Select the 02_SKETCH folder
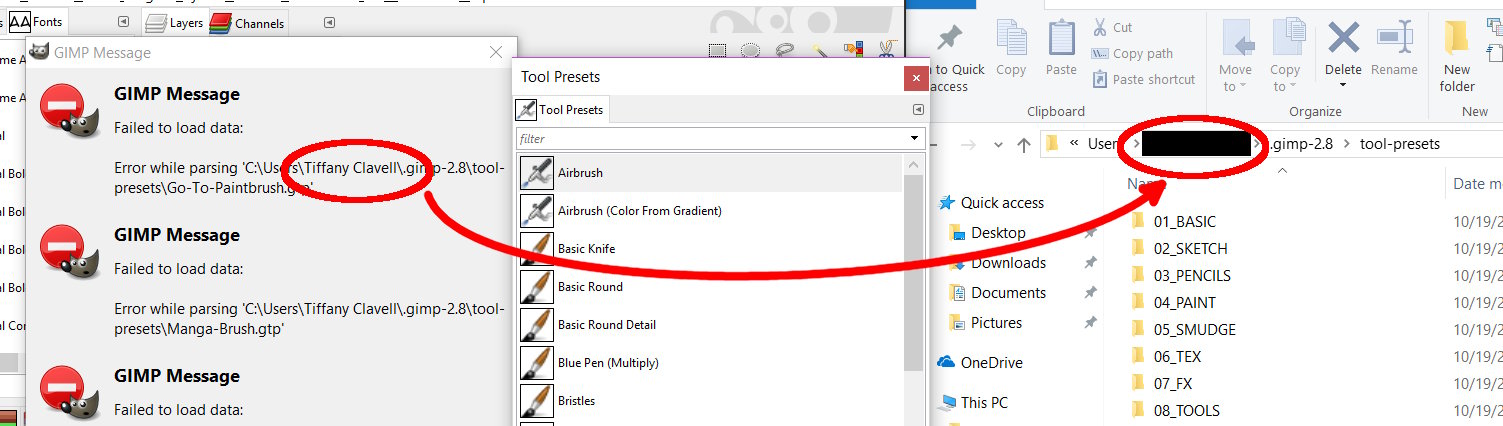This screenshot has height=426, width=1503. pyautogui.click(x=1179, y=248)
